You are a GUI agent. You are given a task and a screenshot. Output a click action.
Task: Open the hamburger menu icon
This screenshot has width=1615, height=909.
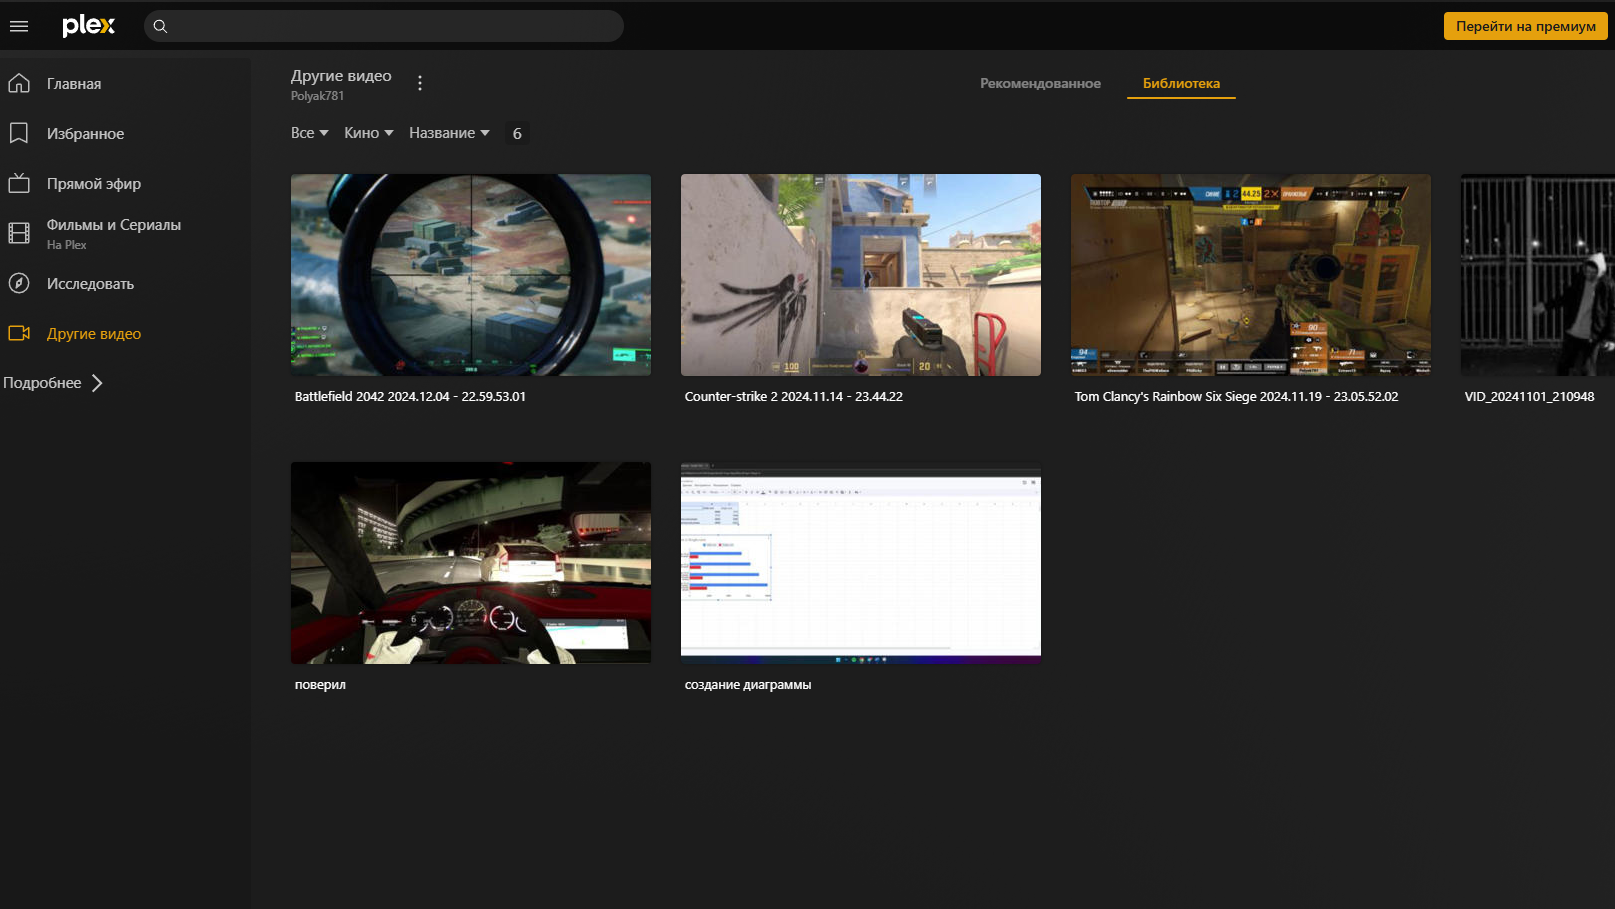19,26
